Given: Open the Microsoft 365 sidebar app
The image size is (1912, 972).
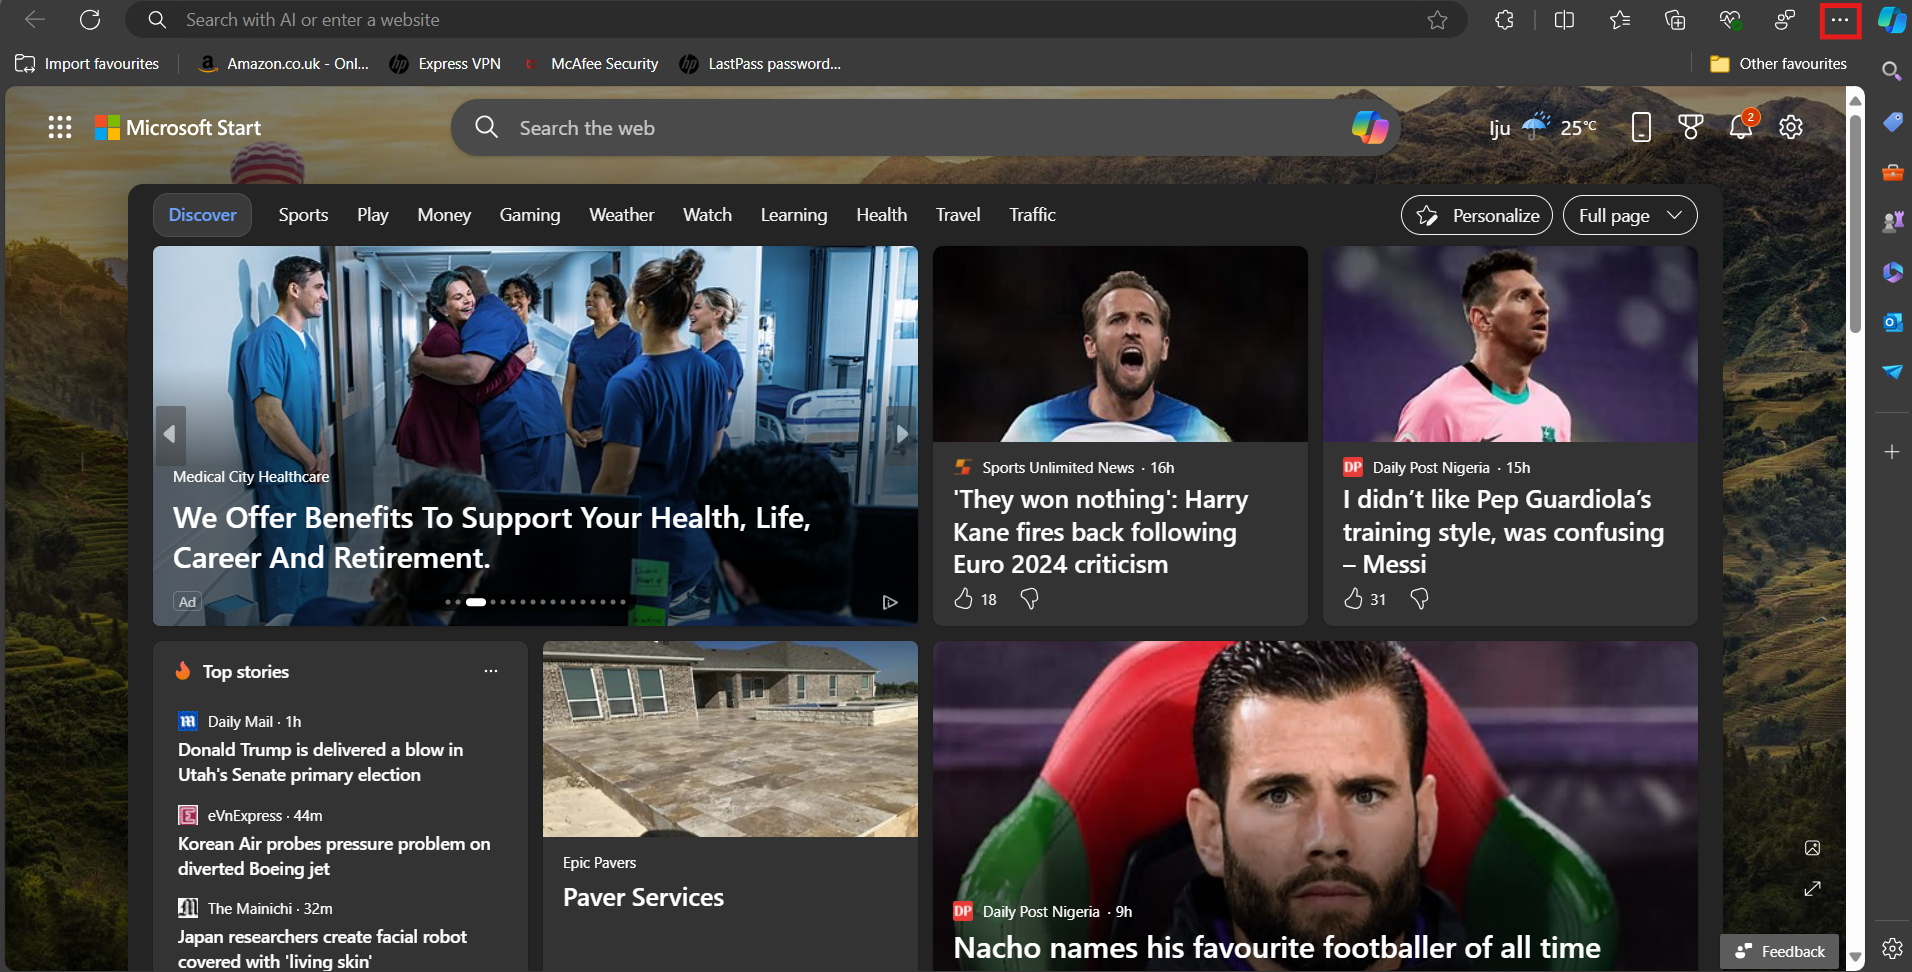Looking at the screenshot, I should [x=1892, y=271].
